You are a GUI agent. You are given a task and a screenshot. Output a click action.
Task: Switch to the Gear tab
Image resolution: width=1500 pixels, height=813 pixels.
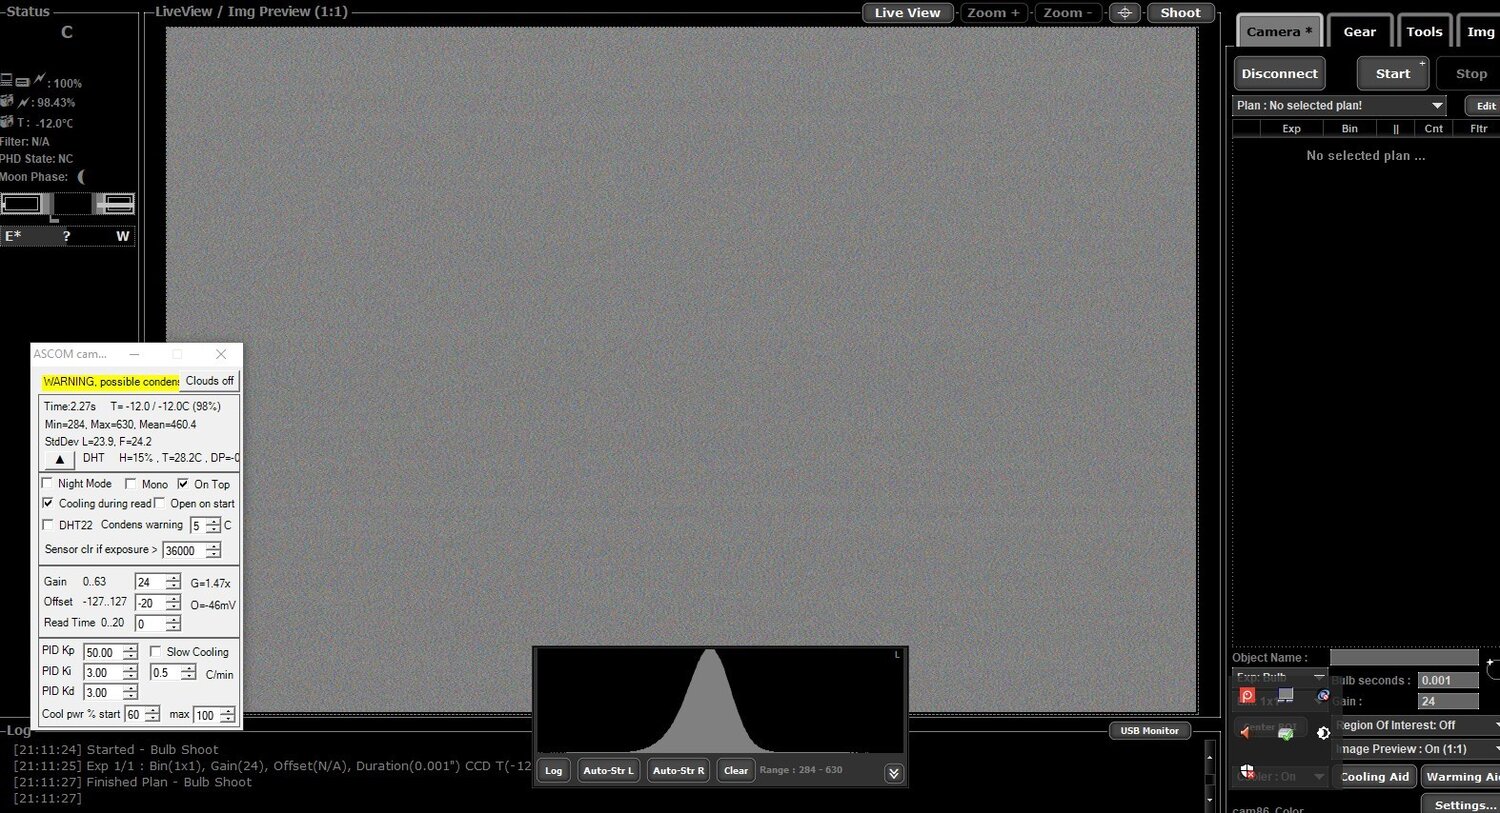(x=1359, y=31)
